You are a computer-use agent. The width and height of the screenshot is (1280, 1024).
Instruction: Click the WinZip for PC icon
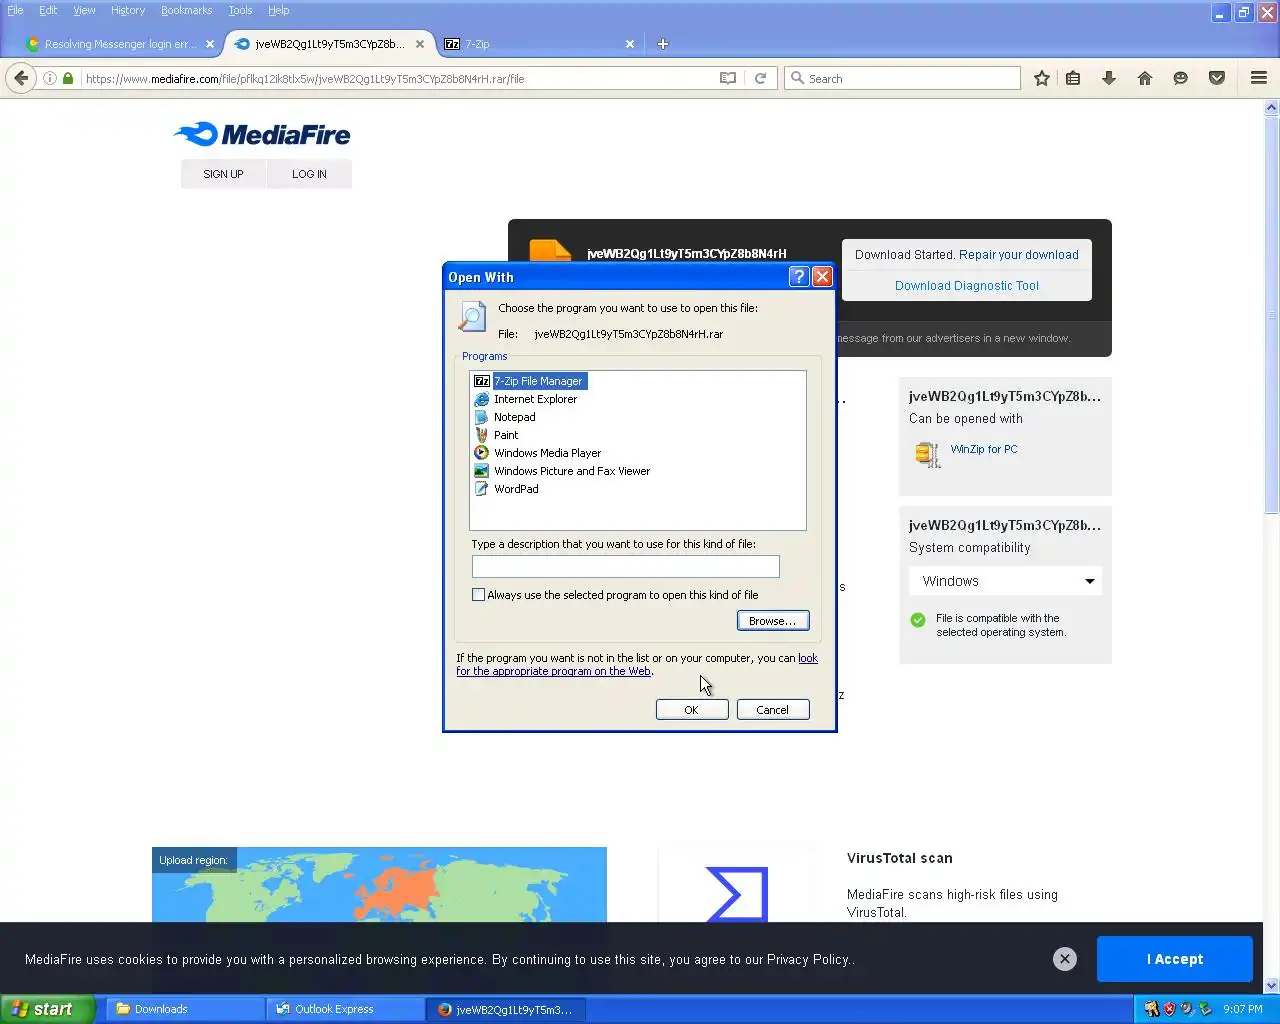tap(927, 454)
